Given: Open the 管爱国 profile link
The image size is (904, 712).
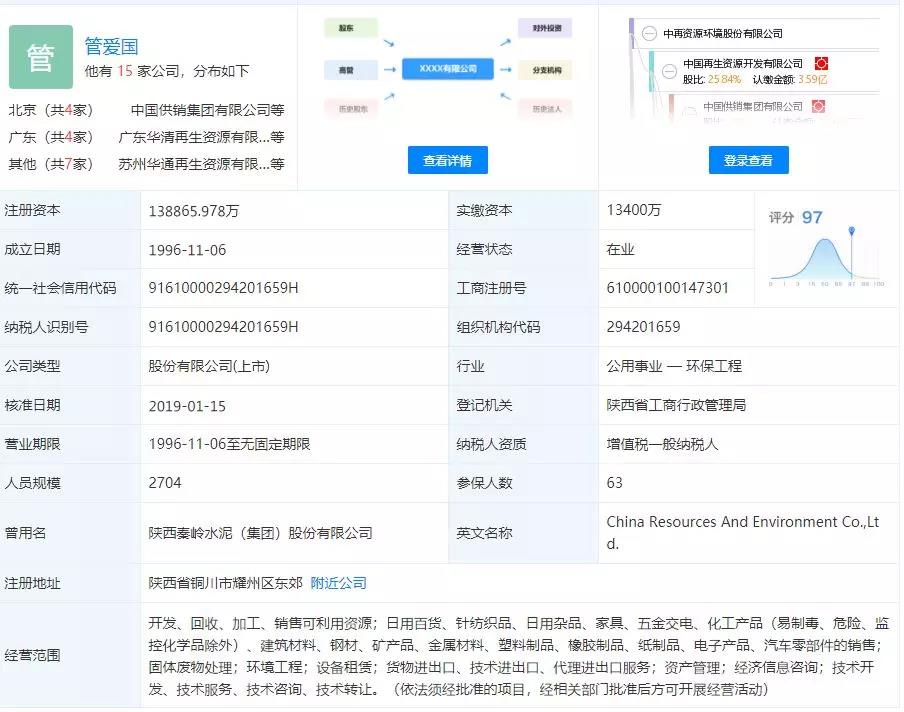Looking at the screenshot, I should tap(111, 46).
